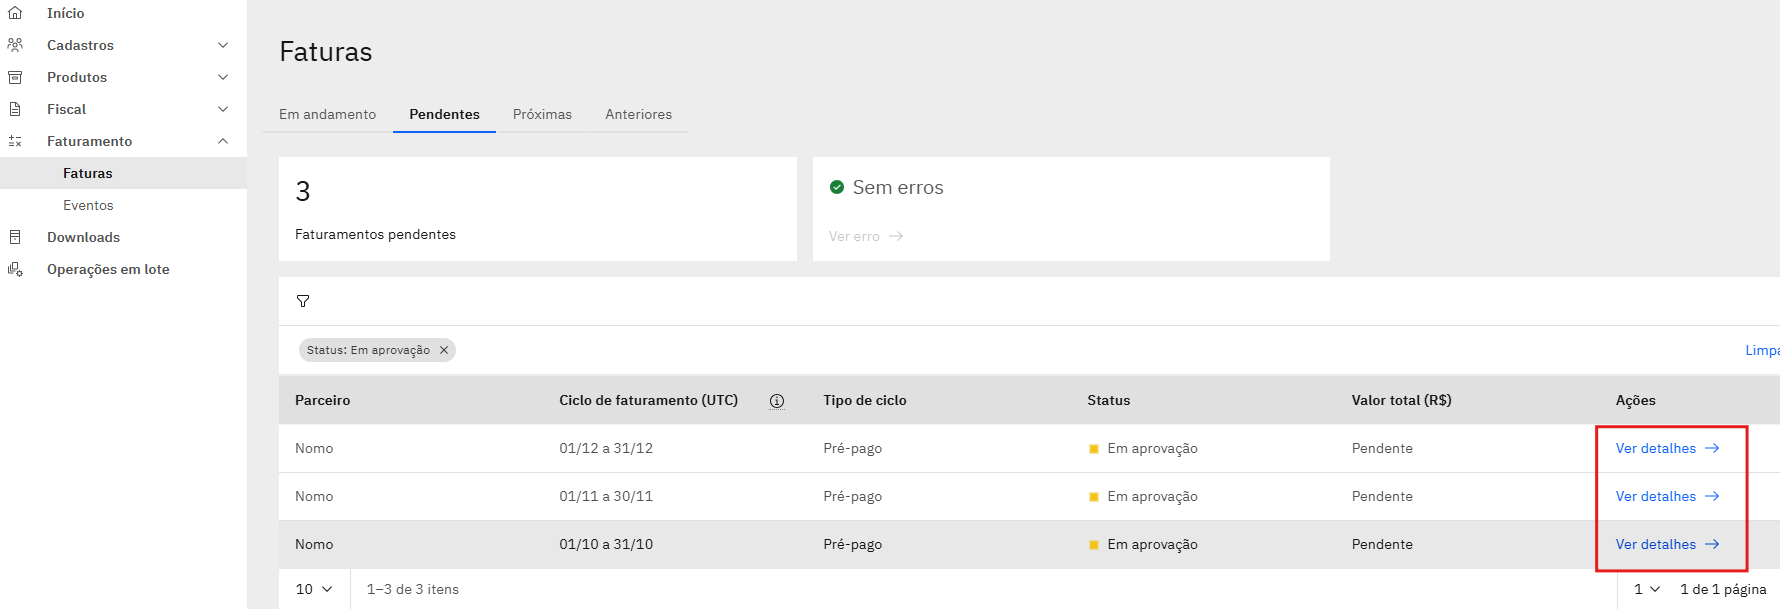The image size is (1780, 609).
Task: Click the '3 Faturamentos pendentes' summary card
Action: [538, 209]
